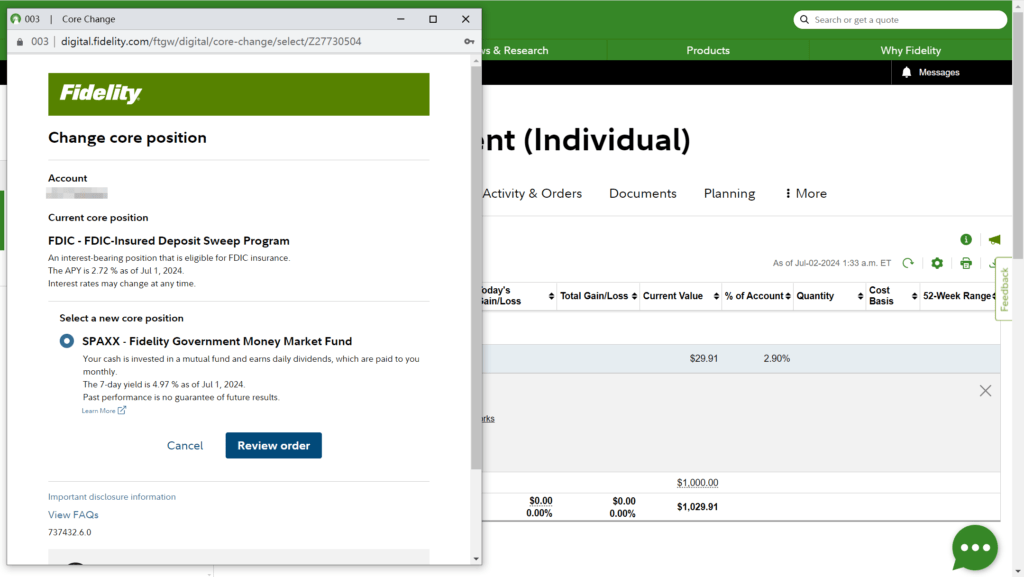Click the Core Change window app icon
1024x577 pixels.
point(16,19)
